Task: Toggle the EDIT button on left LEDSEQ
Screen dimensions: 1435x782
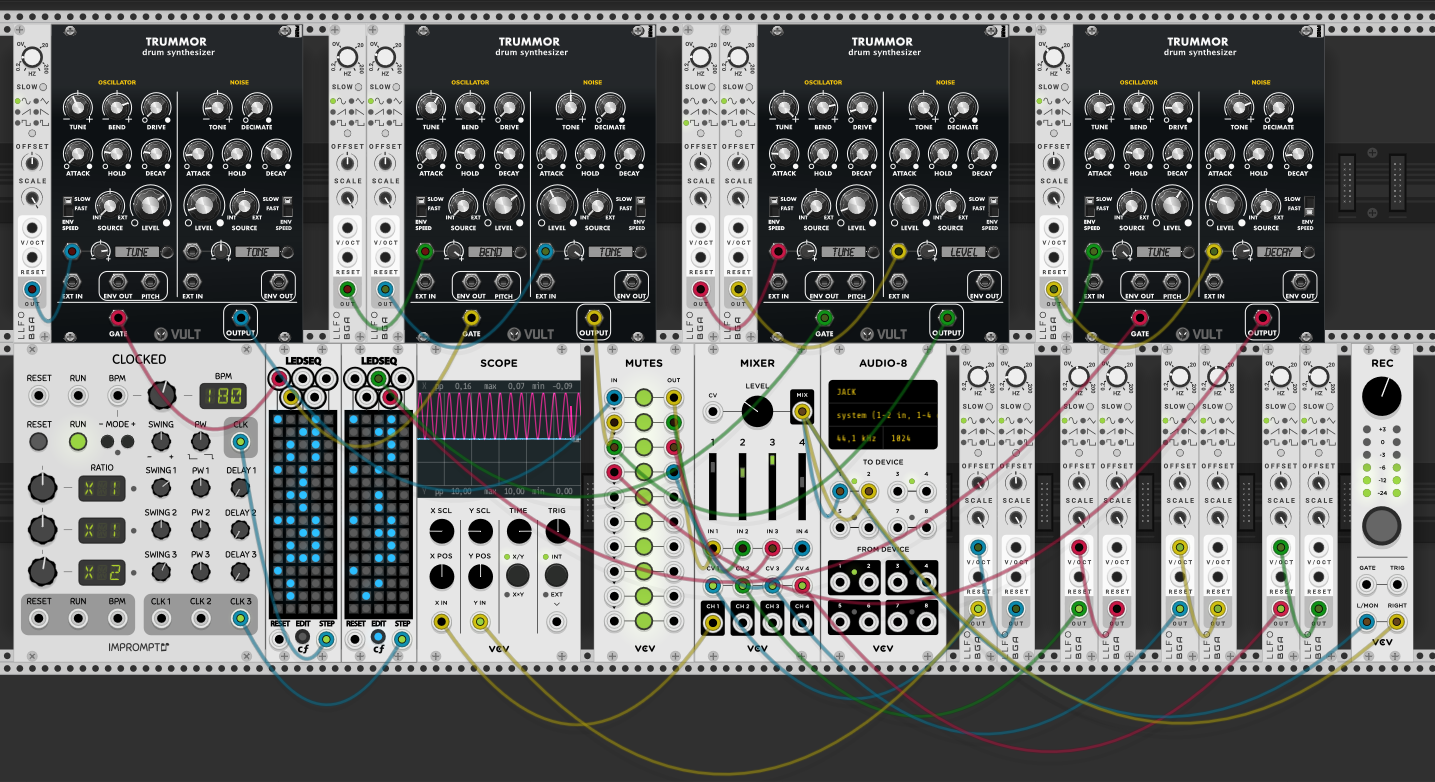Action: pyautogui.click(x=303, y=638)
